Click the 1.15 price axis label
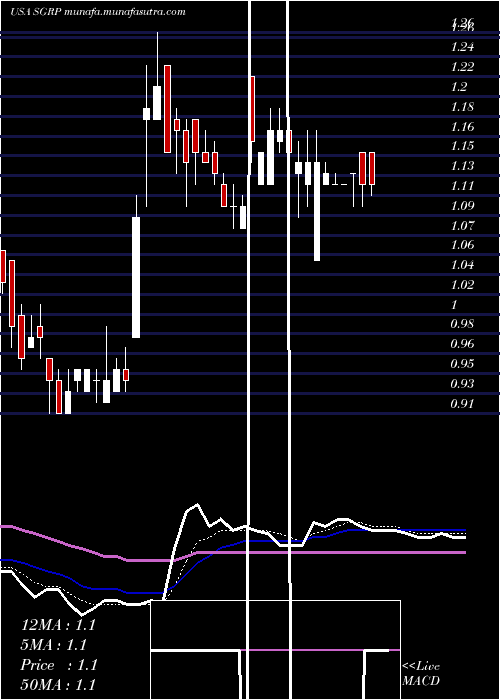Viewport: 500px width, 700px height. tap(462, 146)
